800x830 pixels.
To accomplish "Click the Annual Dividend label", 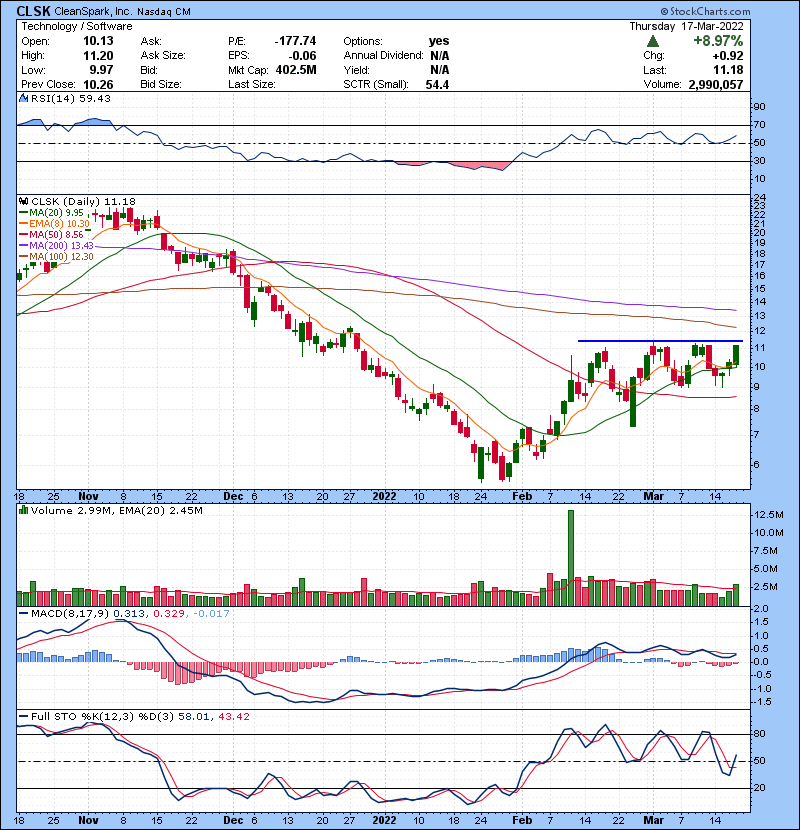I will (383, 56).
